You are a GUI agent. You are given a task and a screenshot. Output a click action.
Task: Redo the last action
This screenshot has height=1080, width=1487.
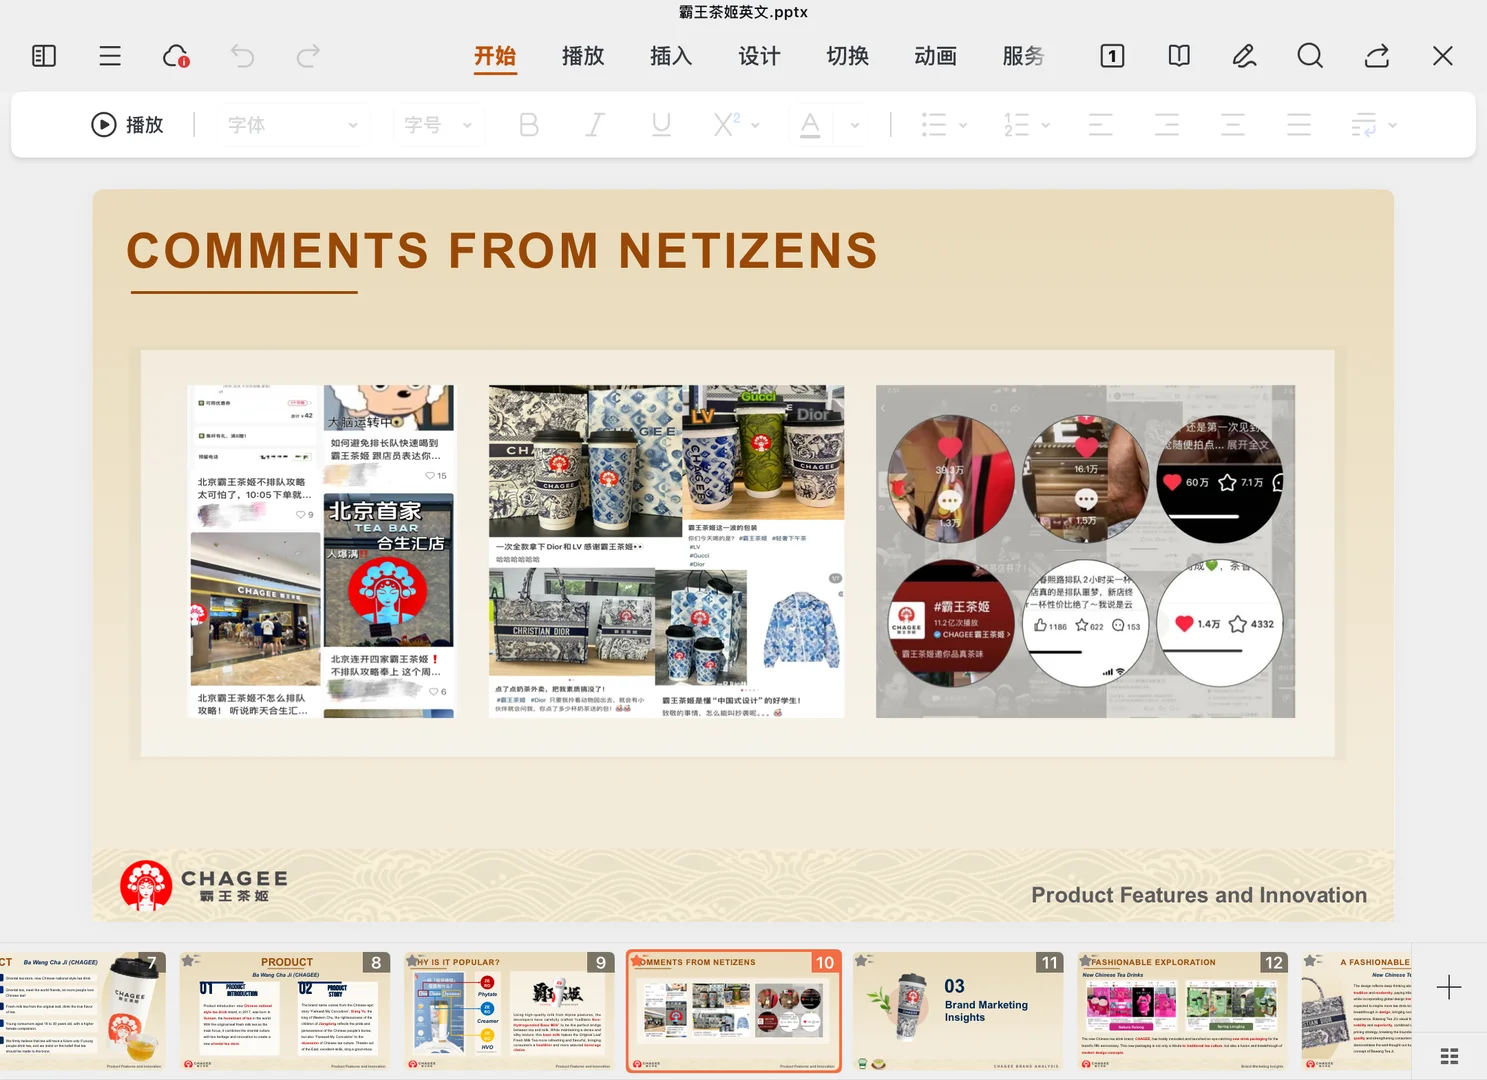pos(308,56)
